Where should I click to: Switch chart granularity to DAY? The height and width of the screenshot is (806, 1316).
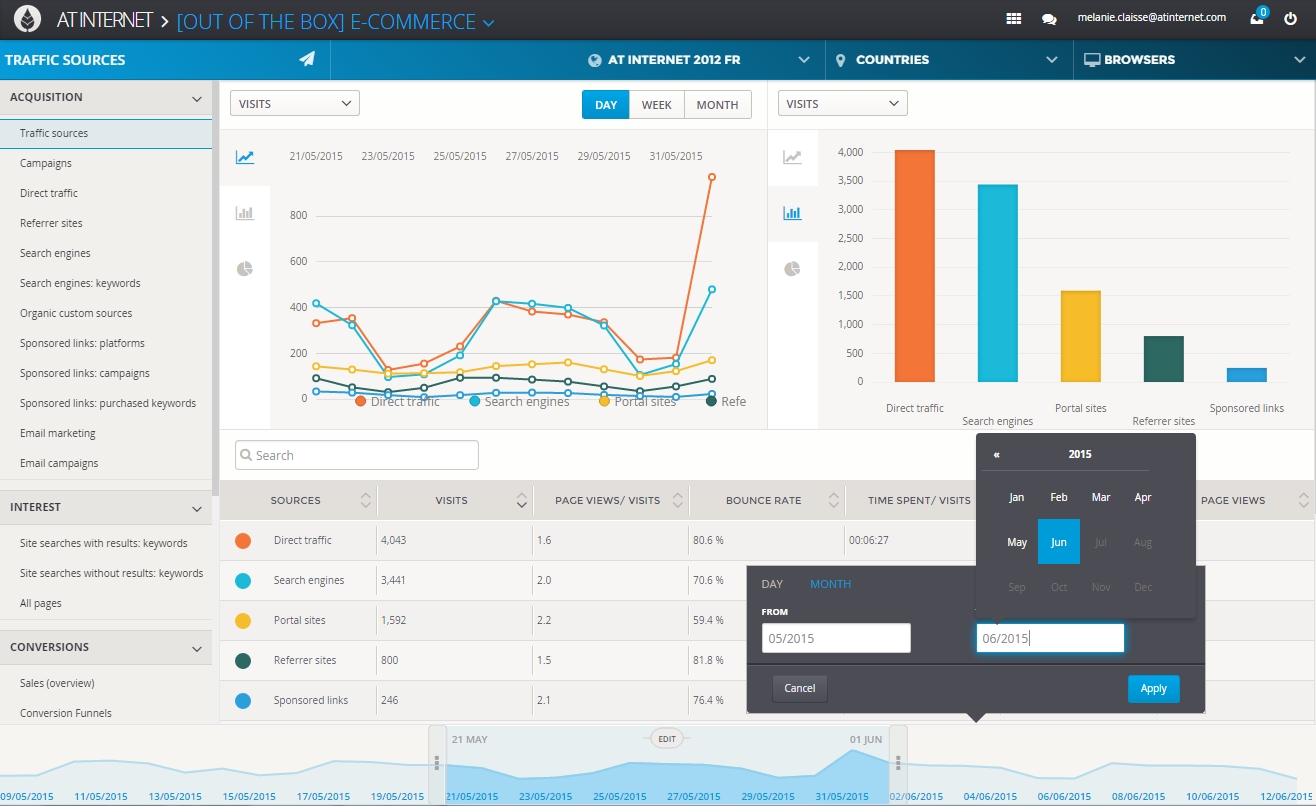(x=606, y=105)
